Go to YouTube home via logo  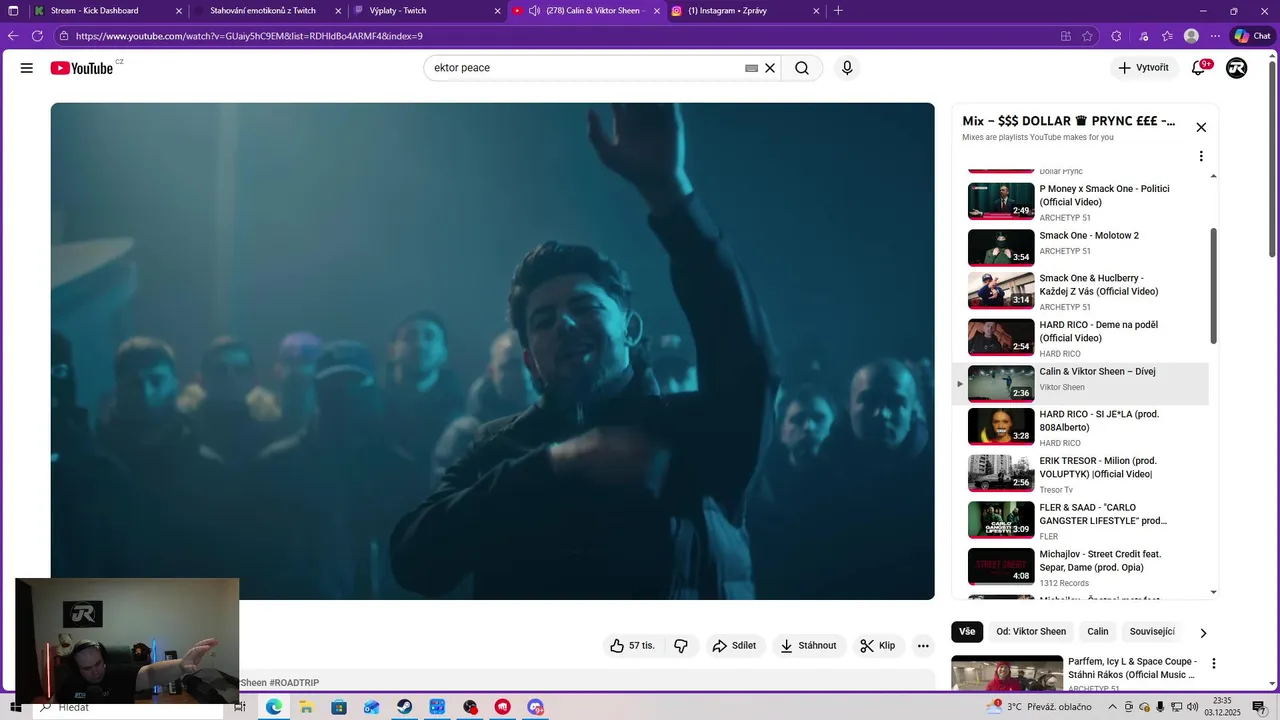[82, 68]
